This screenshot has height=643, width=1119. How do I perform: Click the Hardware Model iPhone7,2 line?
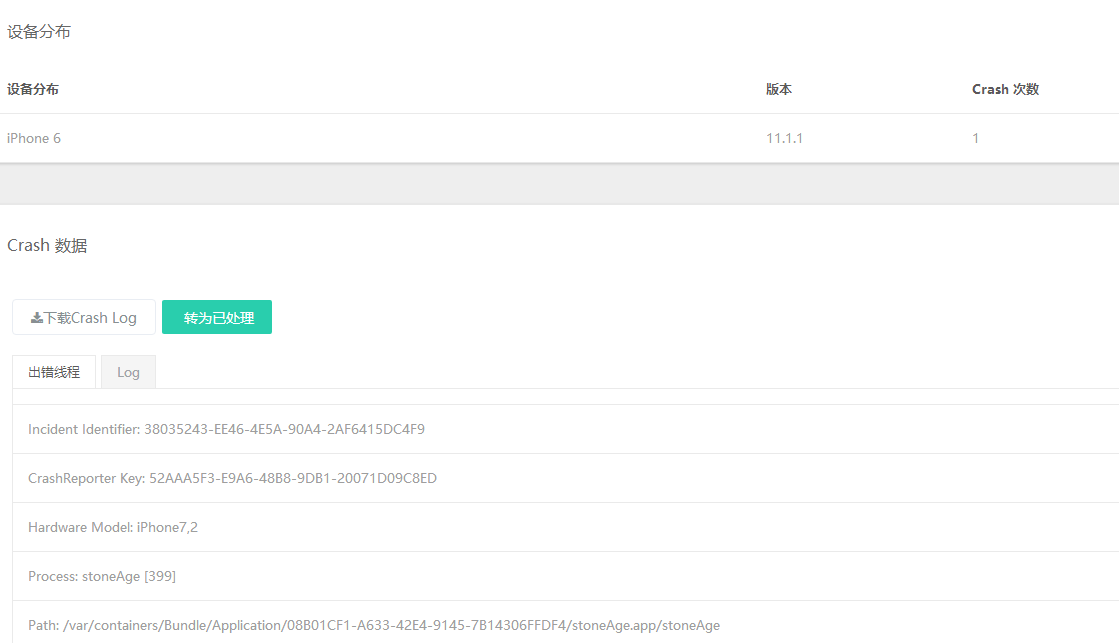(x=113, y=527)
